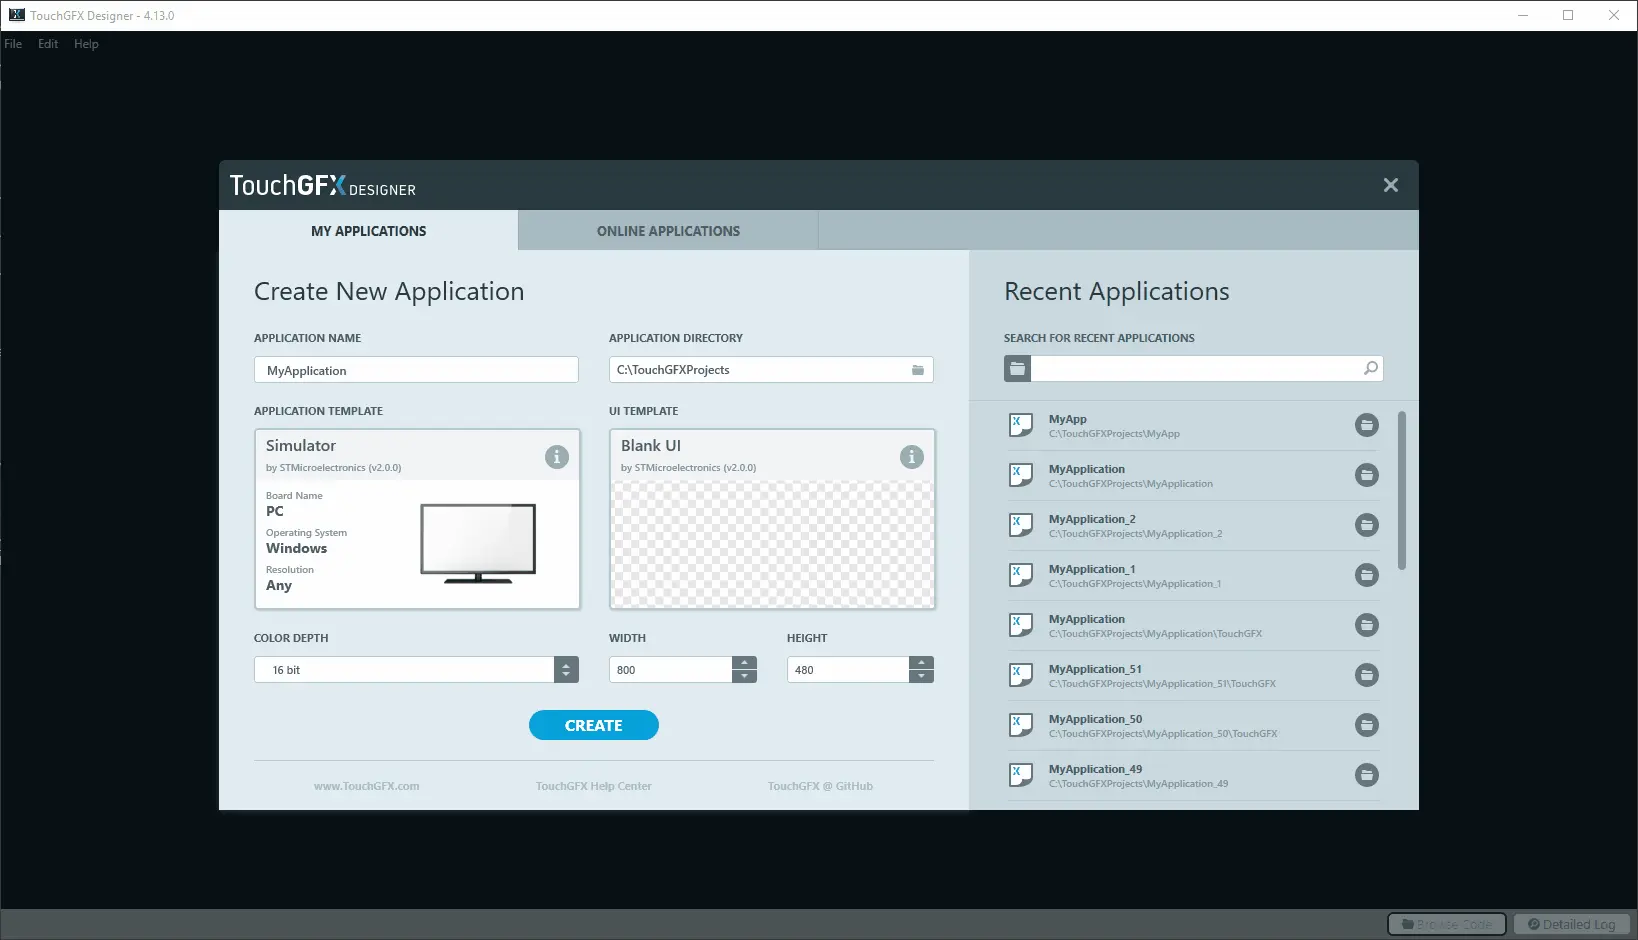
Task: Open the File menu
Action: click(13, 44)
